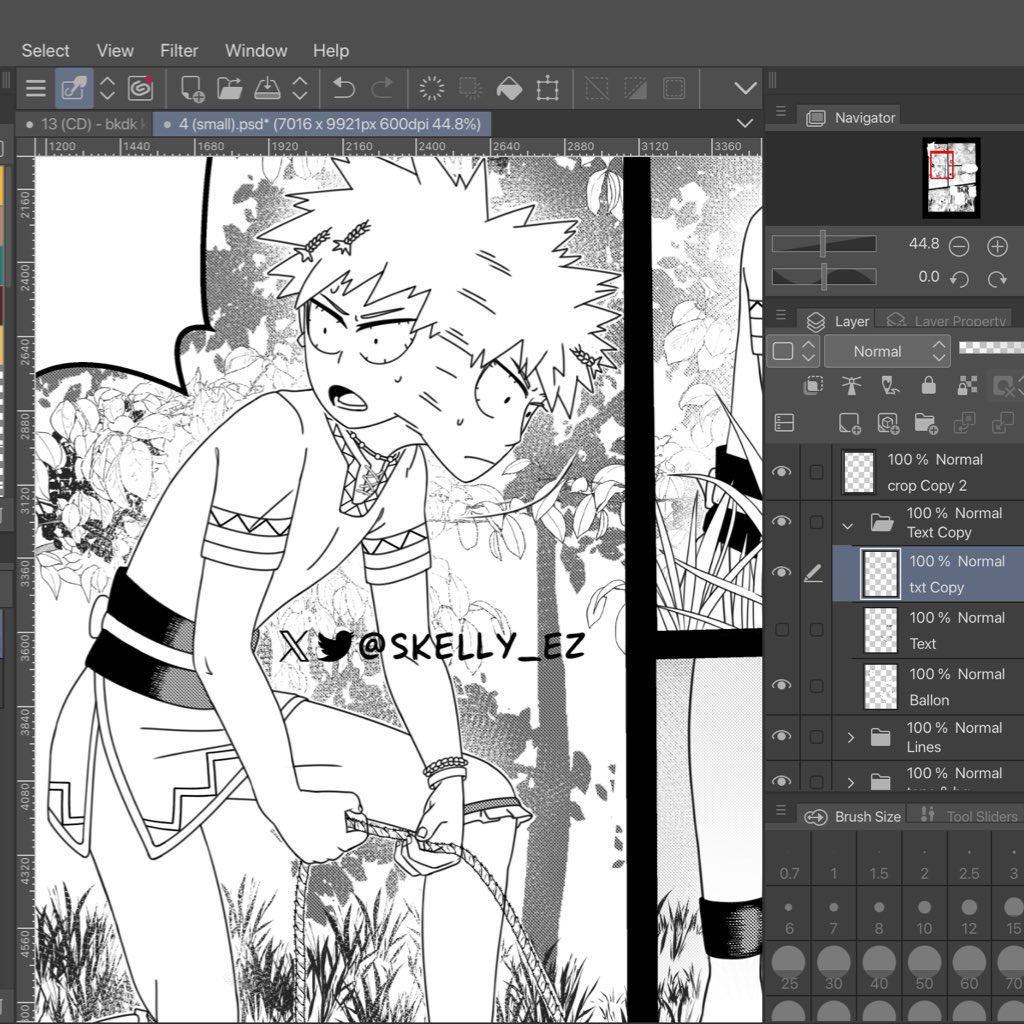The width and height of the screenshot is (1024, 1024).
Task: Hide the Ballon layer
Action: [x=782, y=686]
